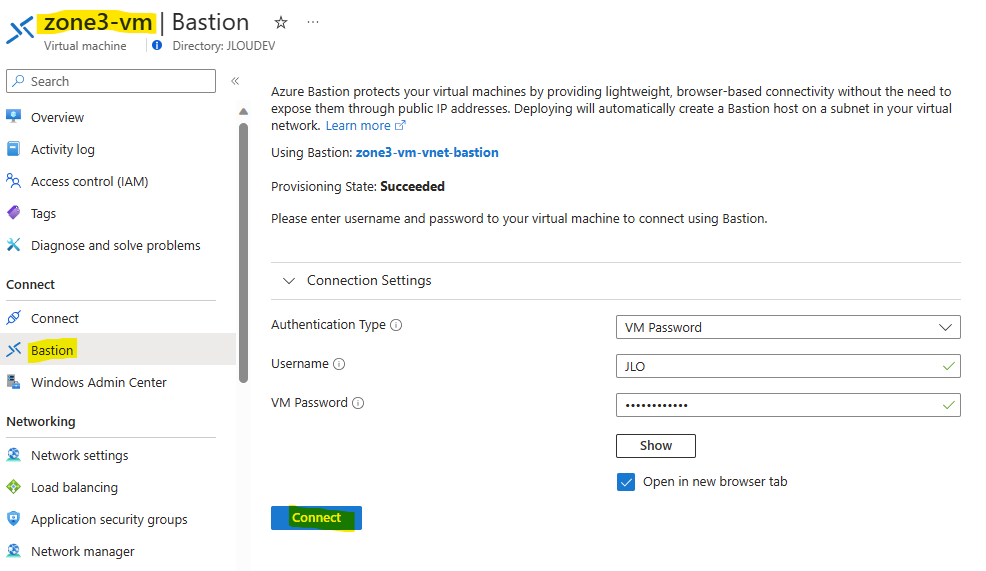The width and height of the screenshot is (986, 571).
Task: Click the Tags purple tag icon
Action: pos(13,213)
